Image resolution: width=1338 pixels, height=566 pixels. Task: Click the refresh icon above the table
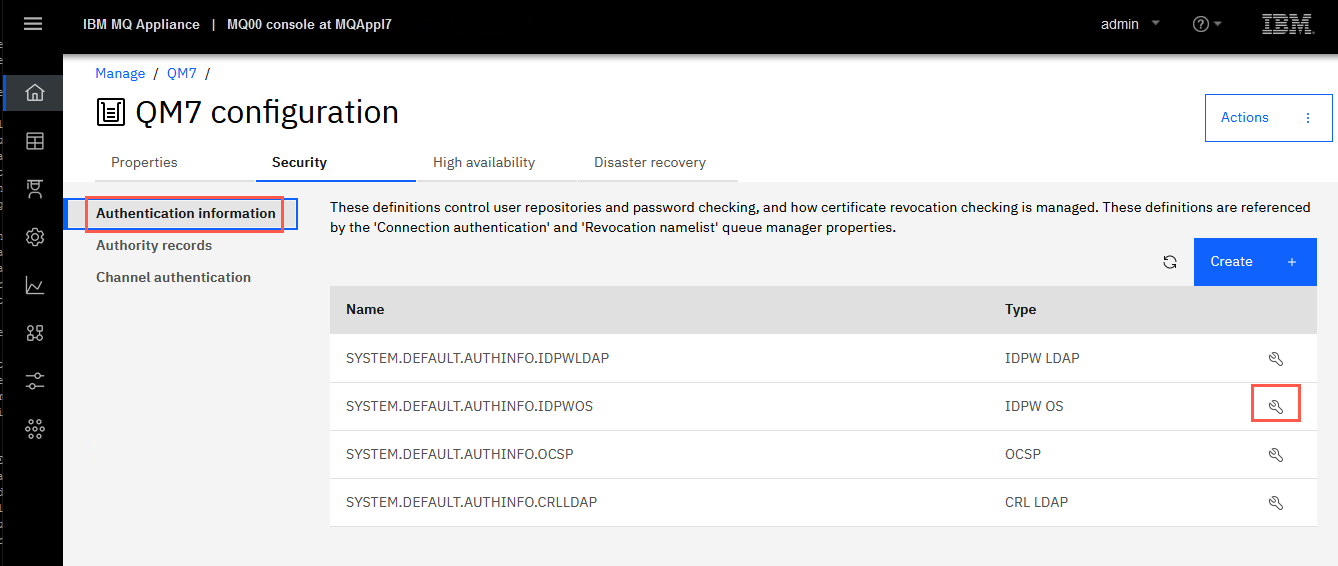click(1169, 262)
